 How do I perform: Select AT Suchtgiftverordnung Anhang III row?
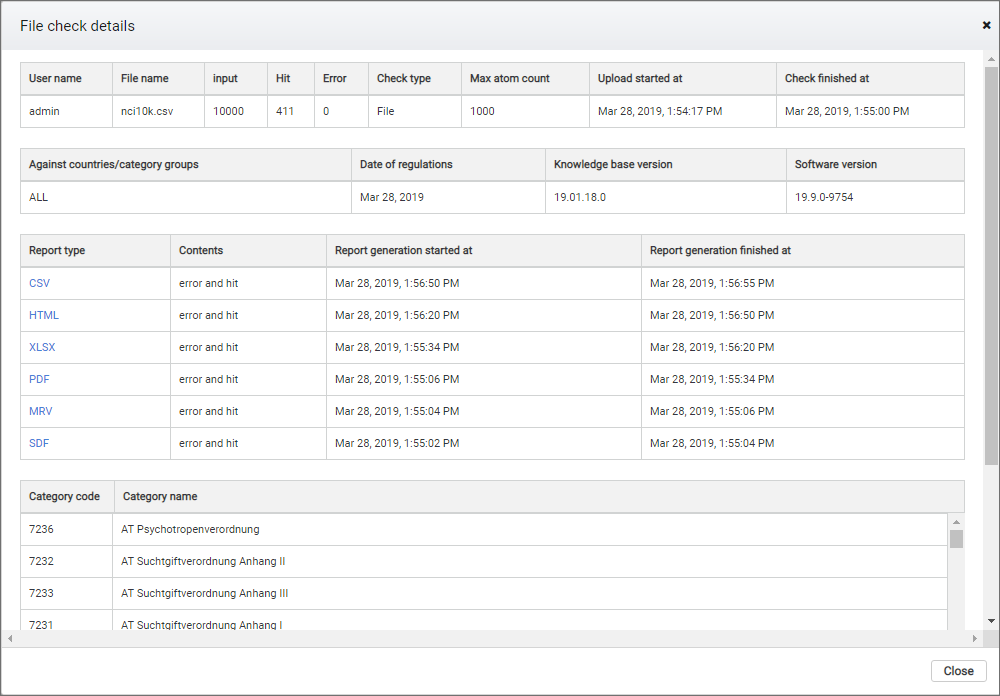pos(204,593)
